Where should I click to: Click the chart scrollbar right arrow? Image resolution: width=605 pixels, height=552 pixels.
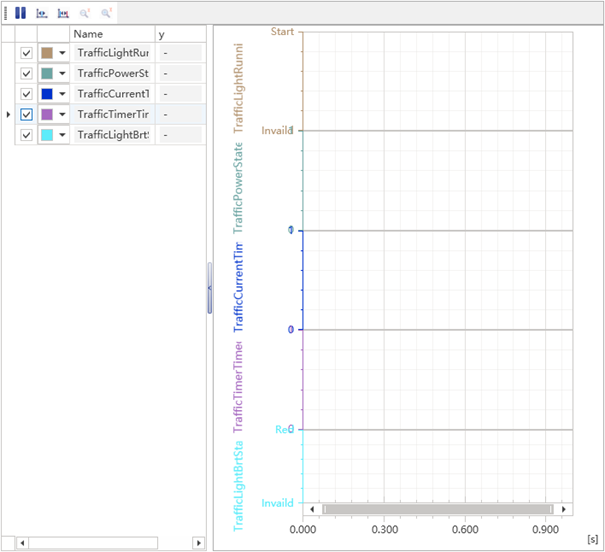coord(563,509)
